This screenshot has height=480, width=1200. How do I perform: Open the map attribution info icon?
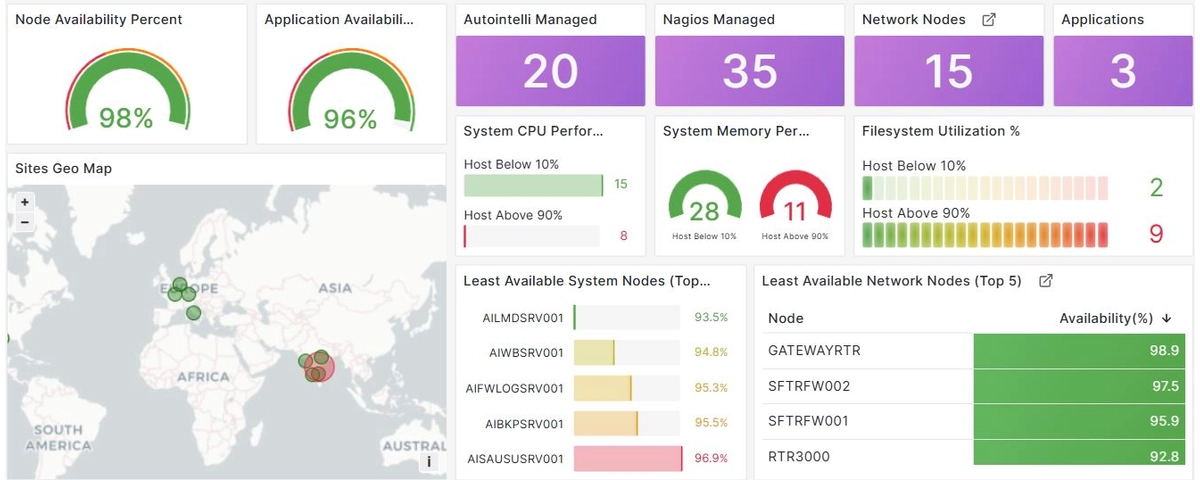(429, 461)
